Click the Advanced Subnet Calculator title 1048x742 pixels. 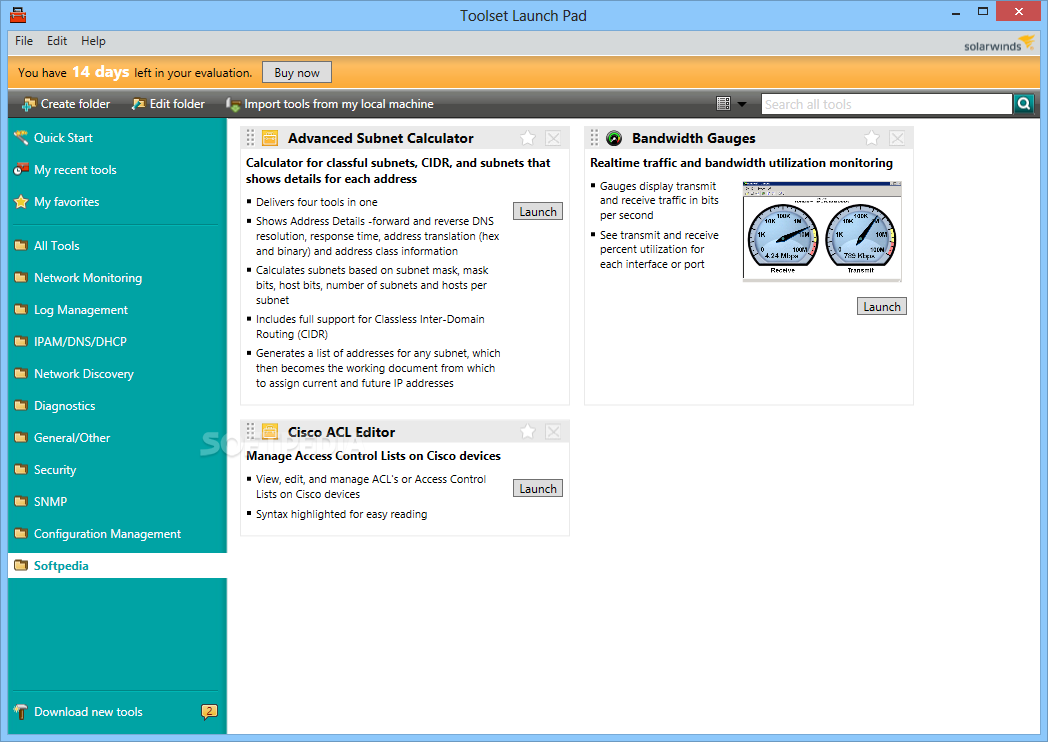click(381, 138)
